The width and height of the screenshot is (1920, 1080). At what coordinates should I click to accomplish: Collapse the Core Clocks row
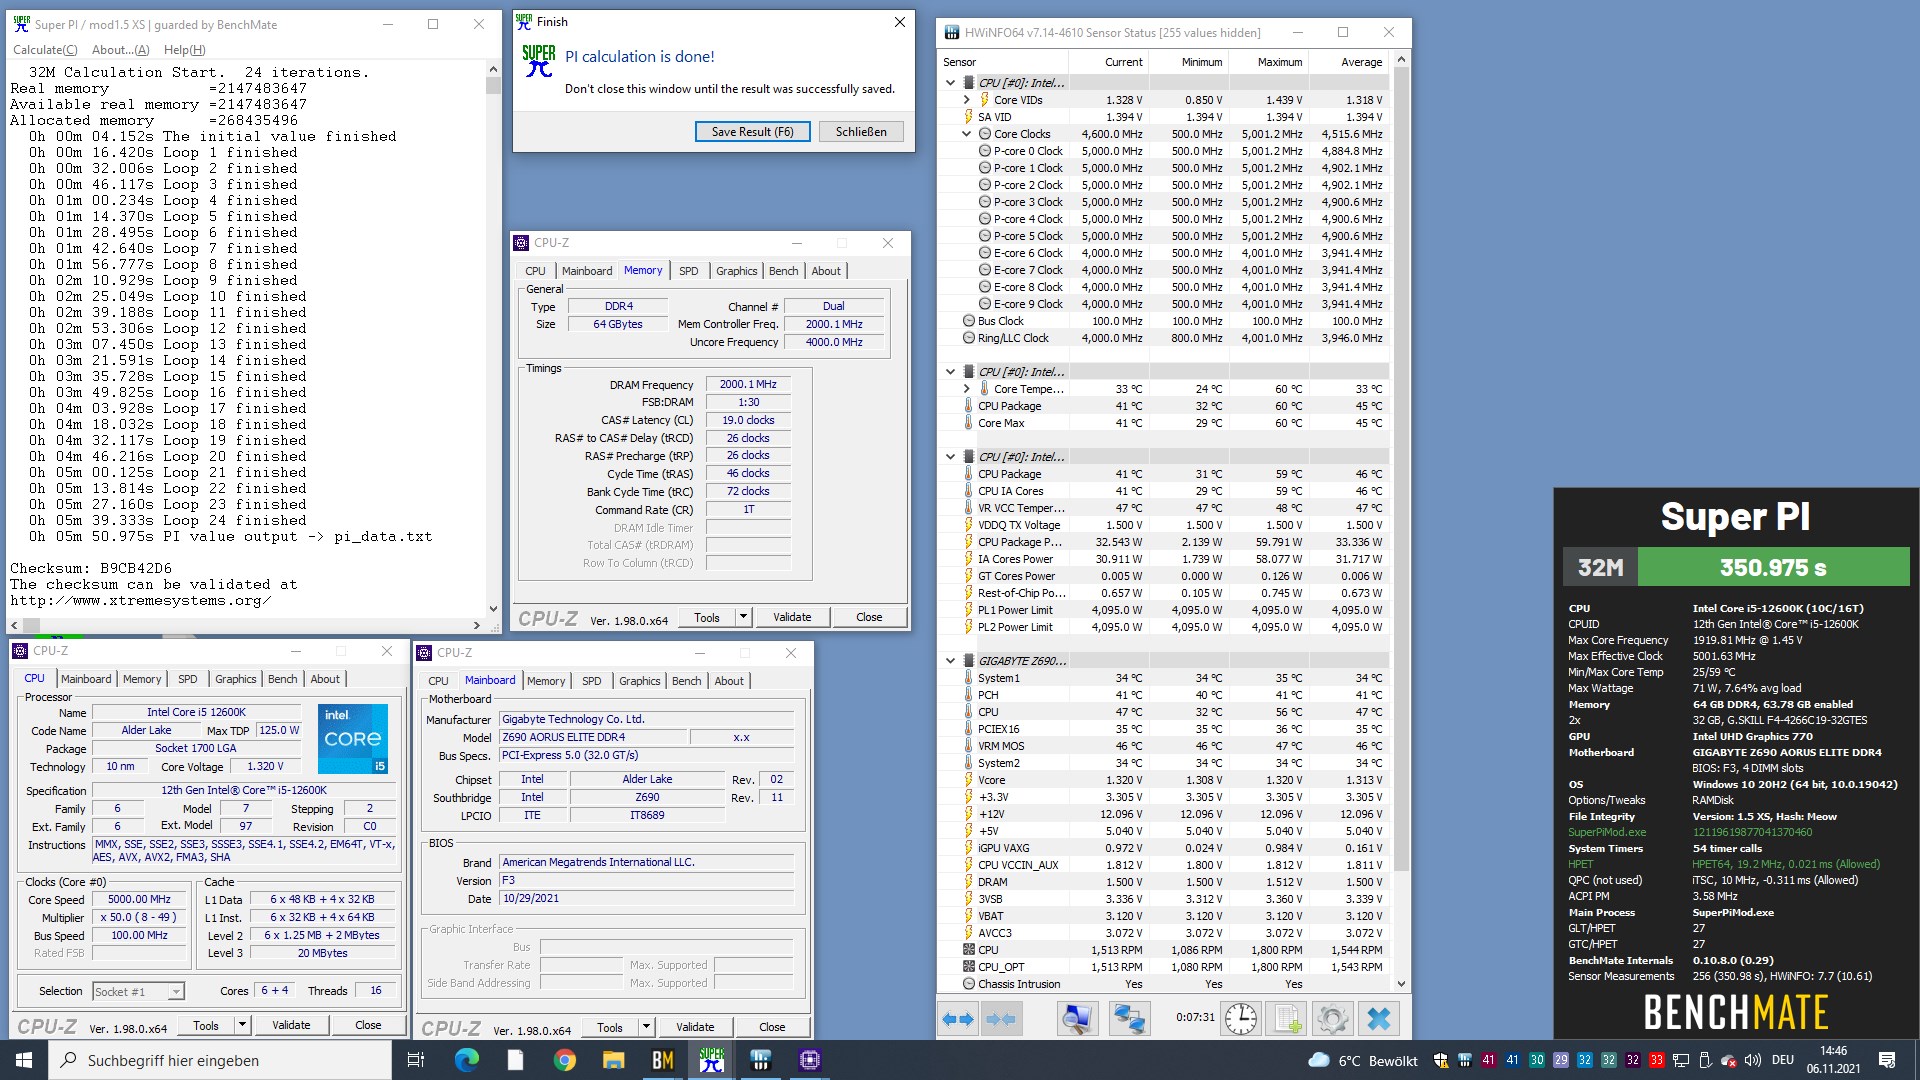(x=967, y=134)
